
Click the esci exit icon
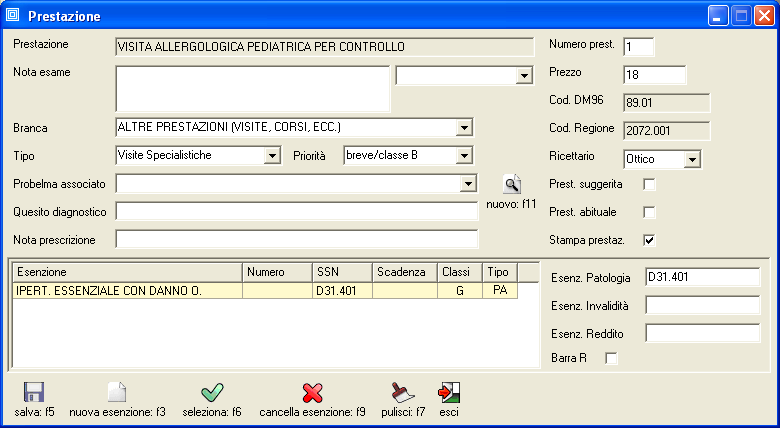(449, 392)
